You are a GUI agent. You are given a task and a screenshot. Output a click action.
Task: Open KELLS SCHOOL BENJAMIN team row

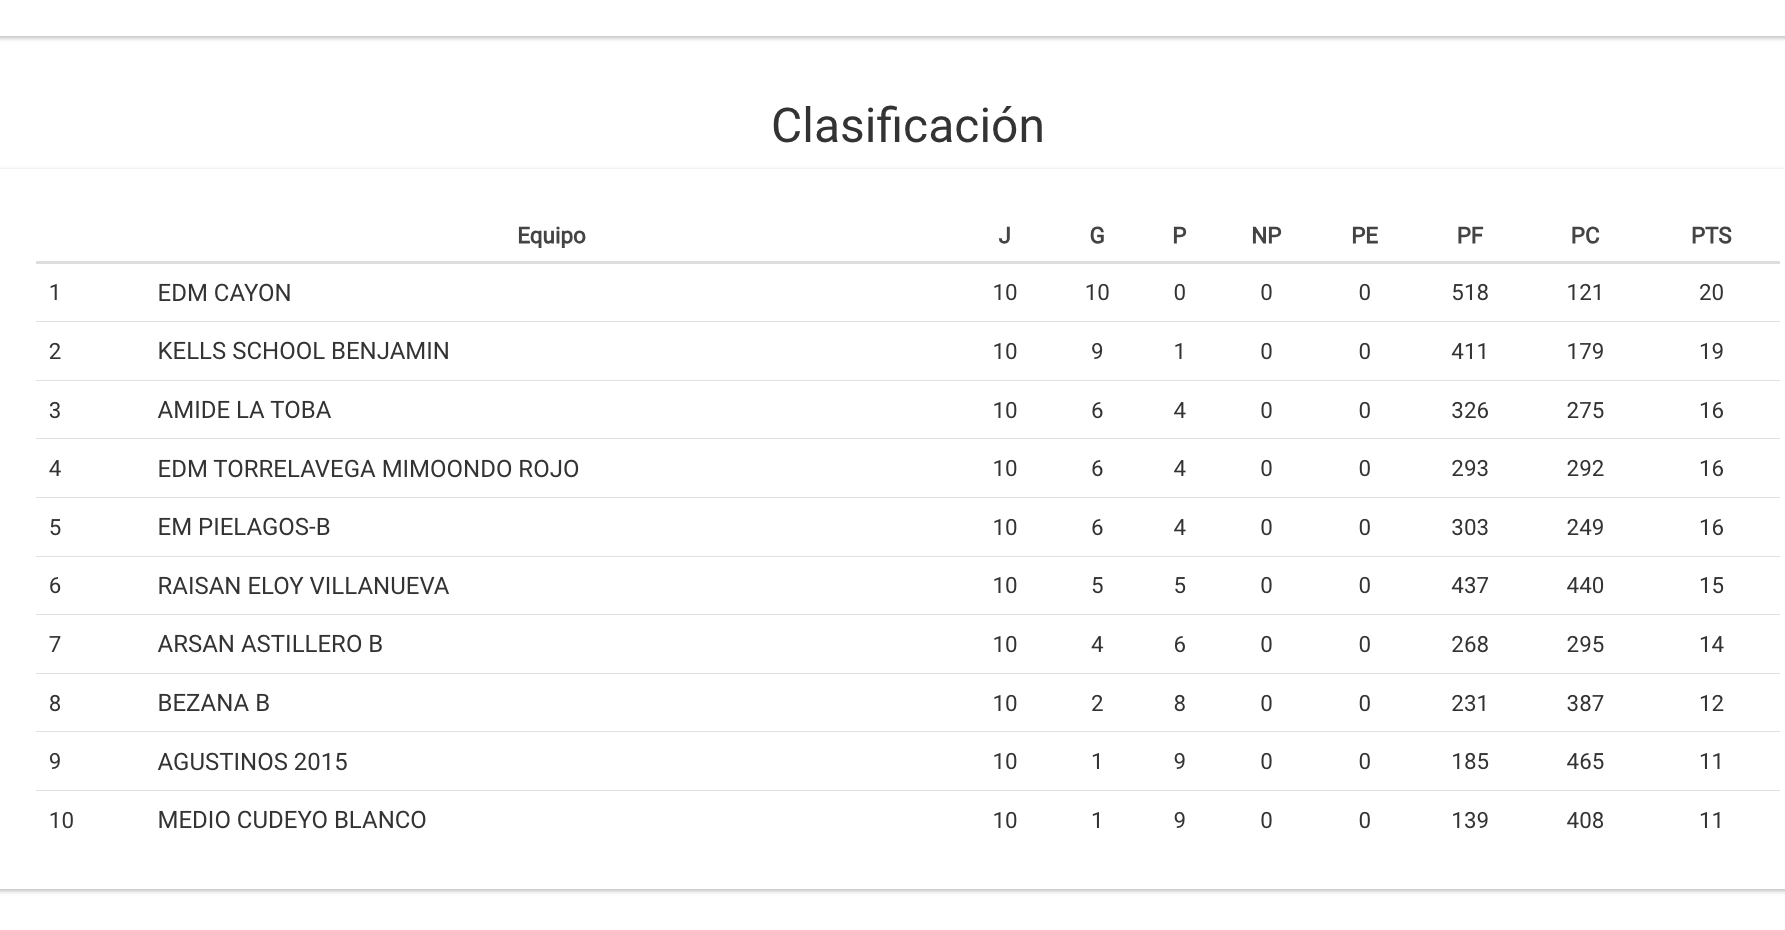303,351
